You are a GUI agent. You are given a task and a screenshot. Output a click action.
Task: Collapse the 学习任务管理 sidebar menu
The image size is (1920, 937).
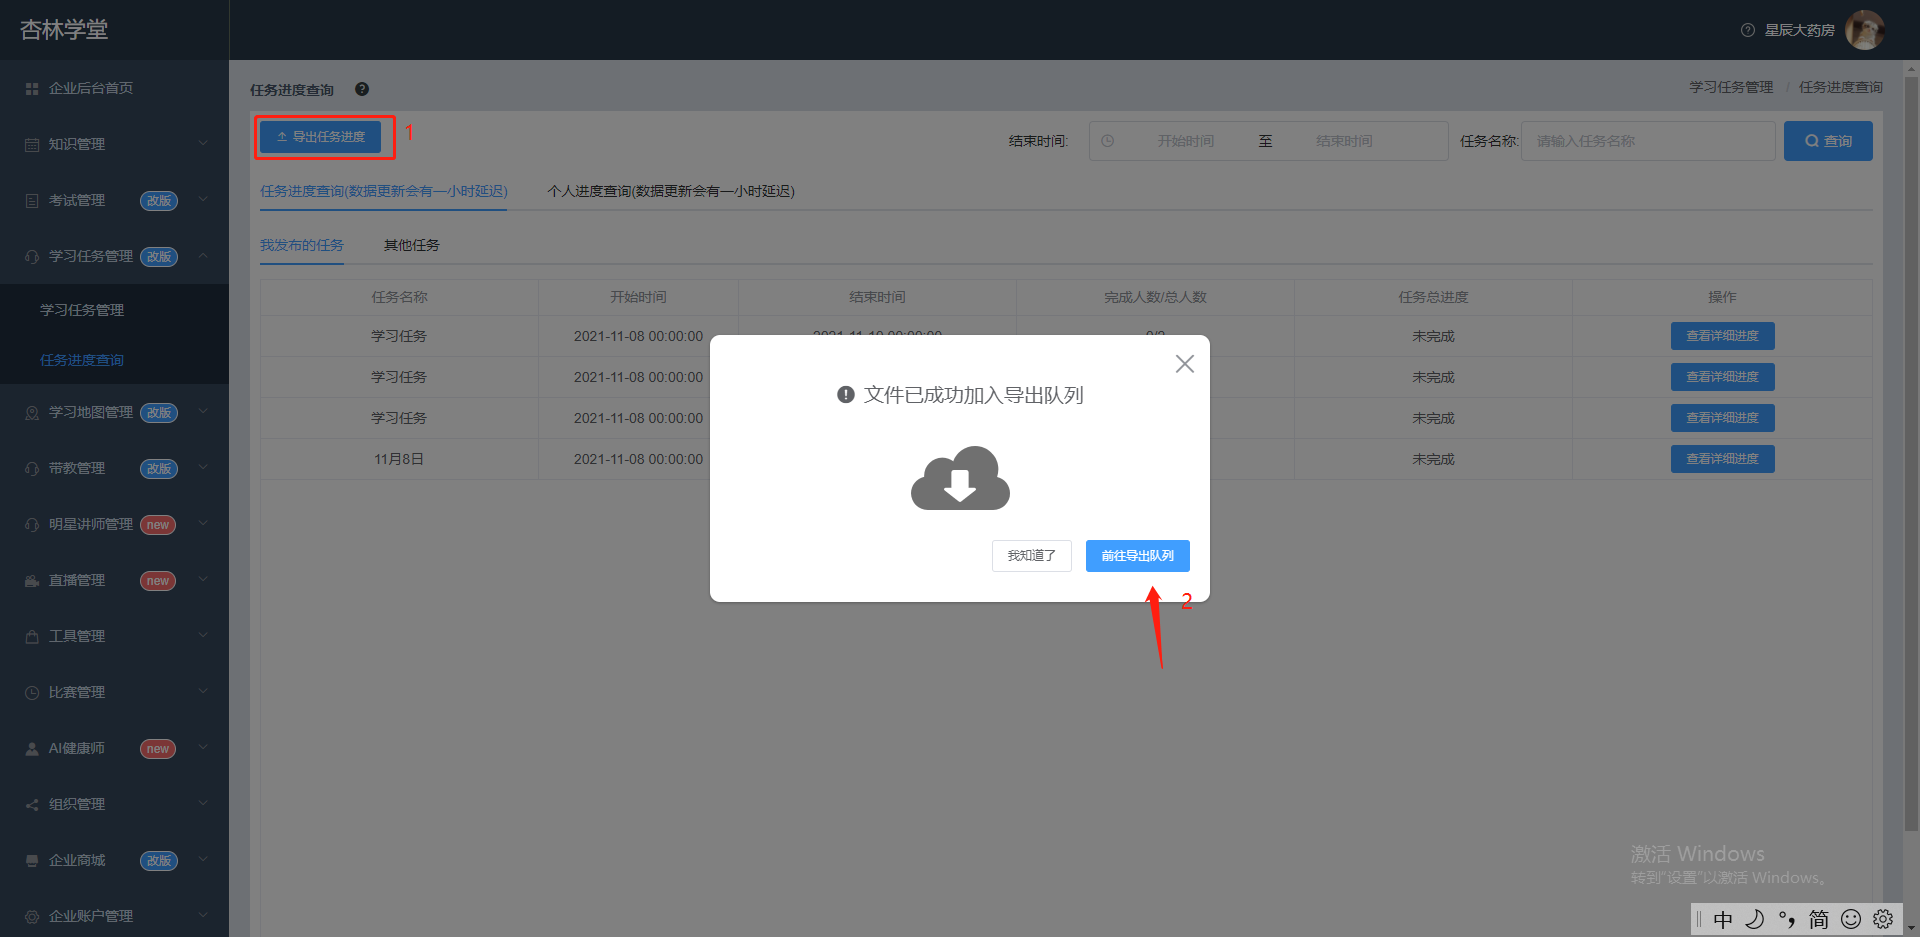coord(114,256)
